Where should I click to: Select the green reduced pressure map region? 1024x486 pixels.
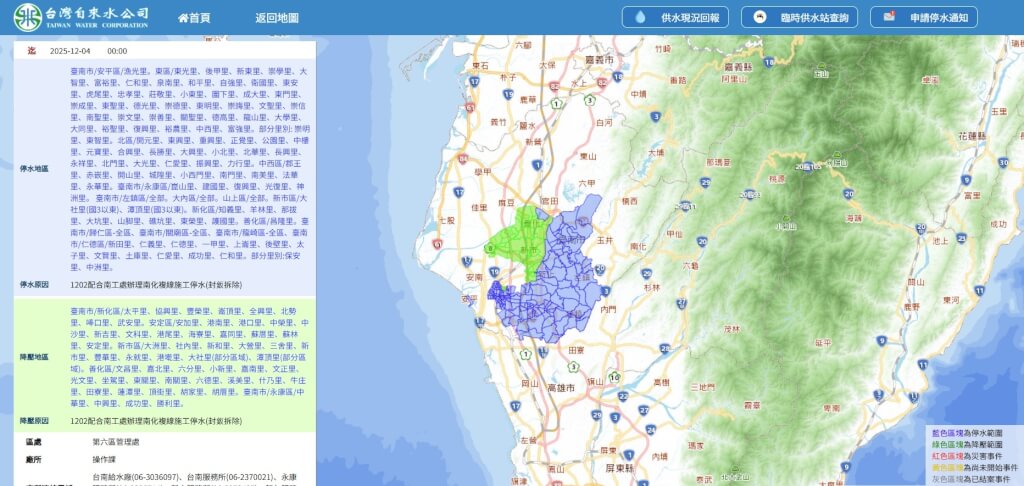pos(518,242)
